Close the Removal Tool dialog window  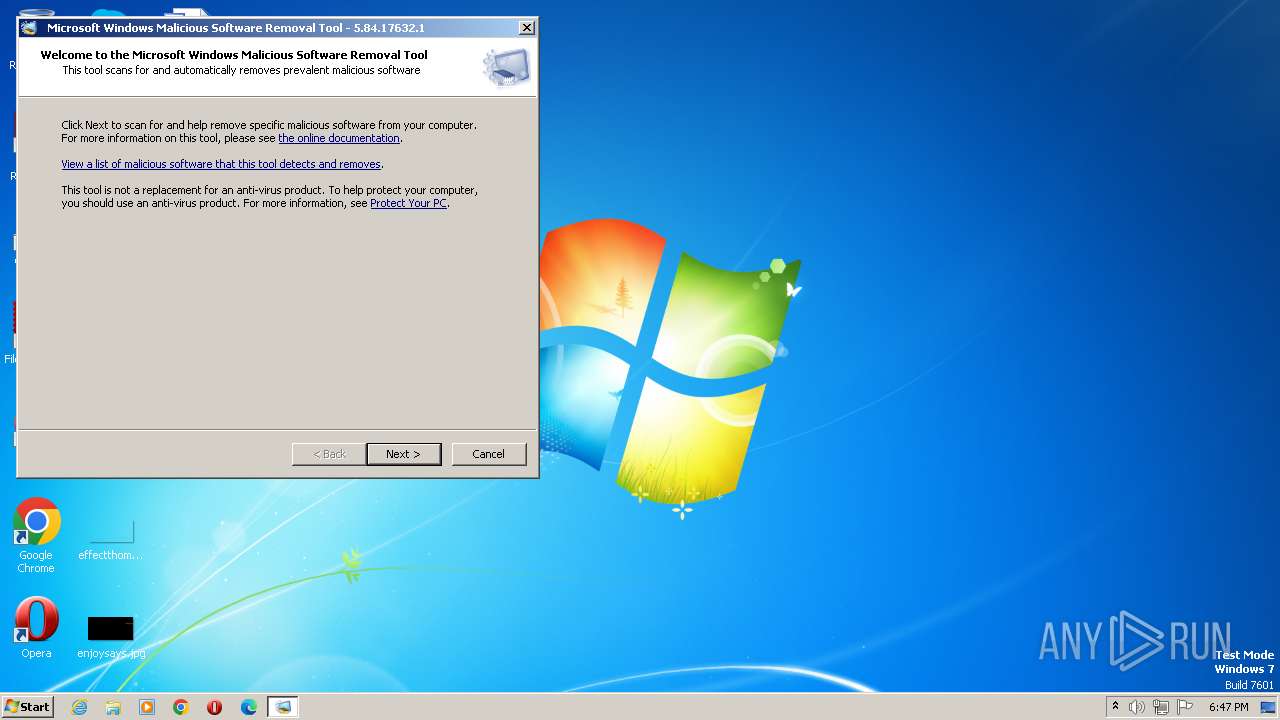(527, 28)
